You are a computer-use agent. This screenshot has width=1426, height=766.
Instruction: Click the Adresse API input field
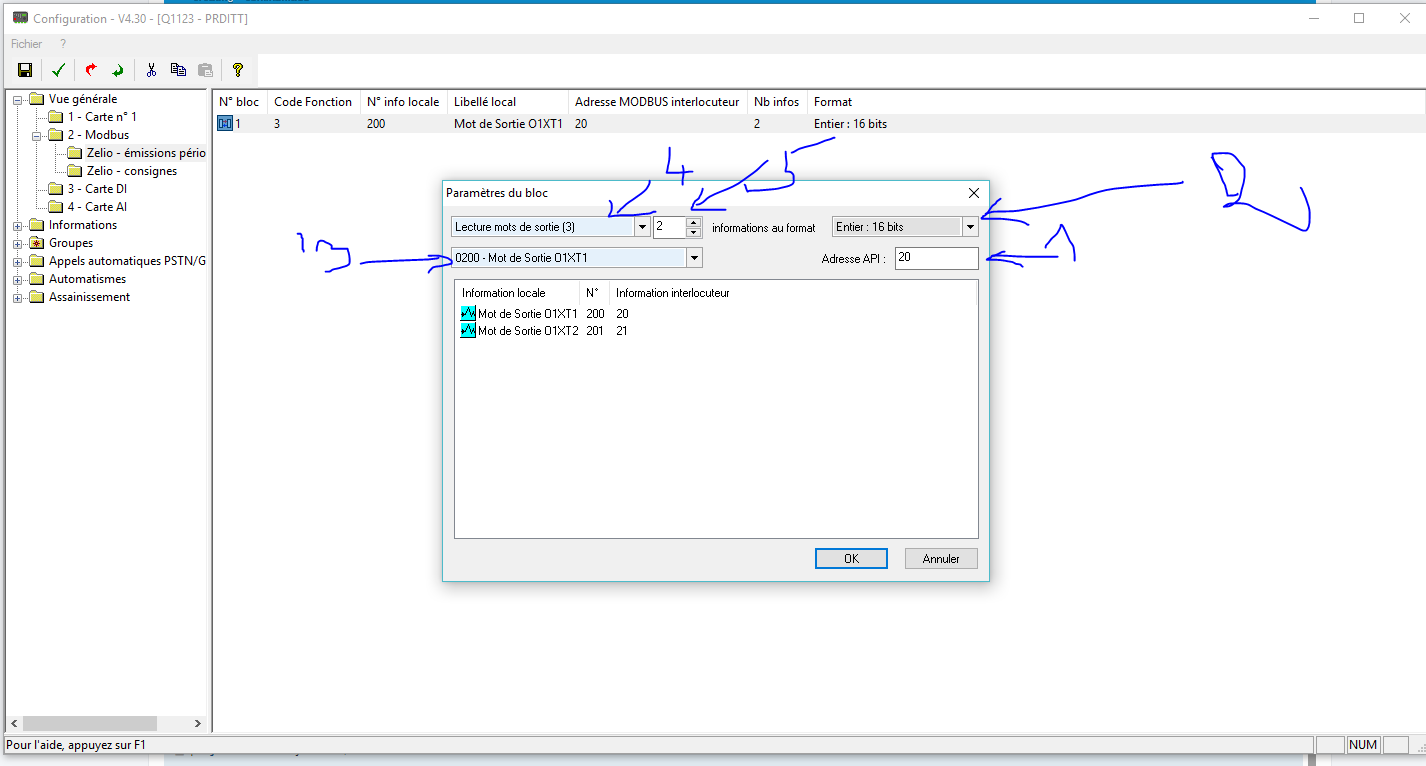point(936,258)
